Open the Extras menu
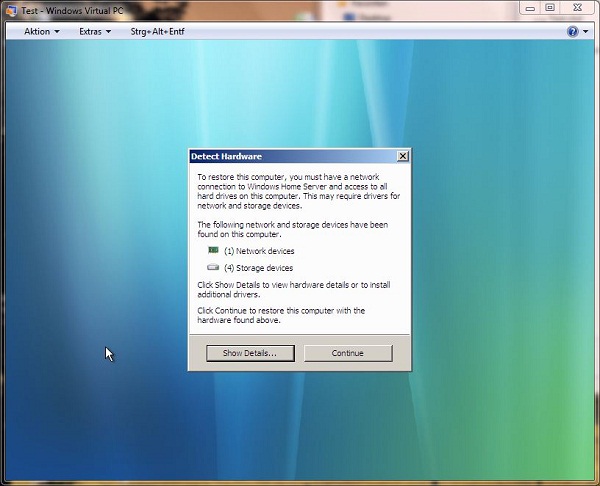Screen dimensions: 600x486 click(95, 31)
